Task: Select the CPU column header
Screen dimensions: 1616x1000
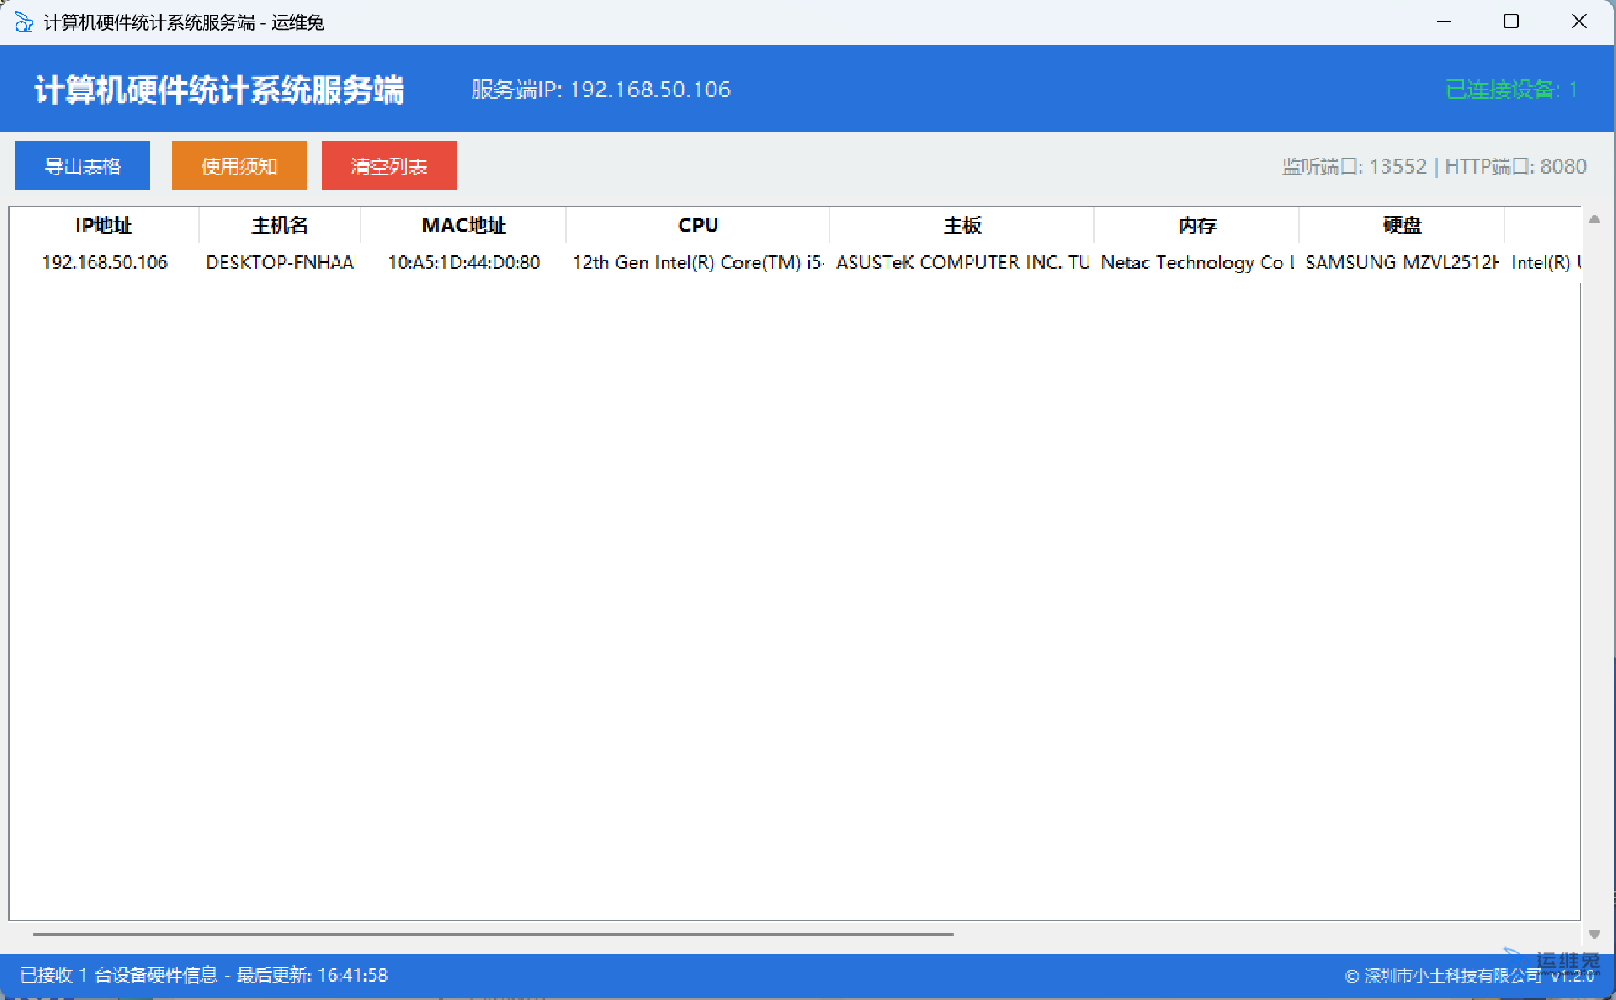Action: [698, 226]
